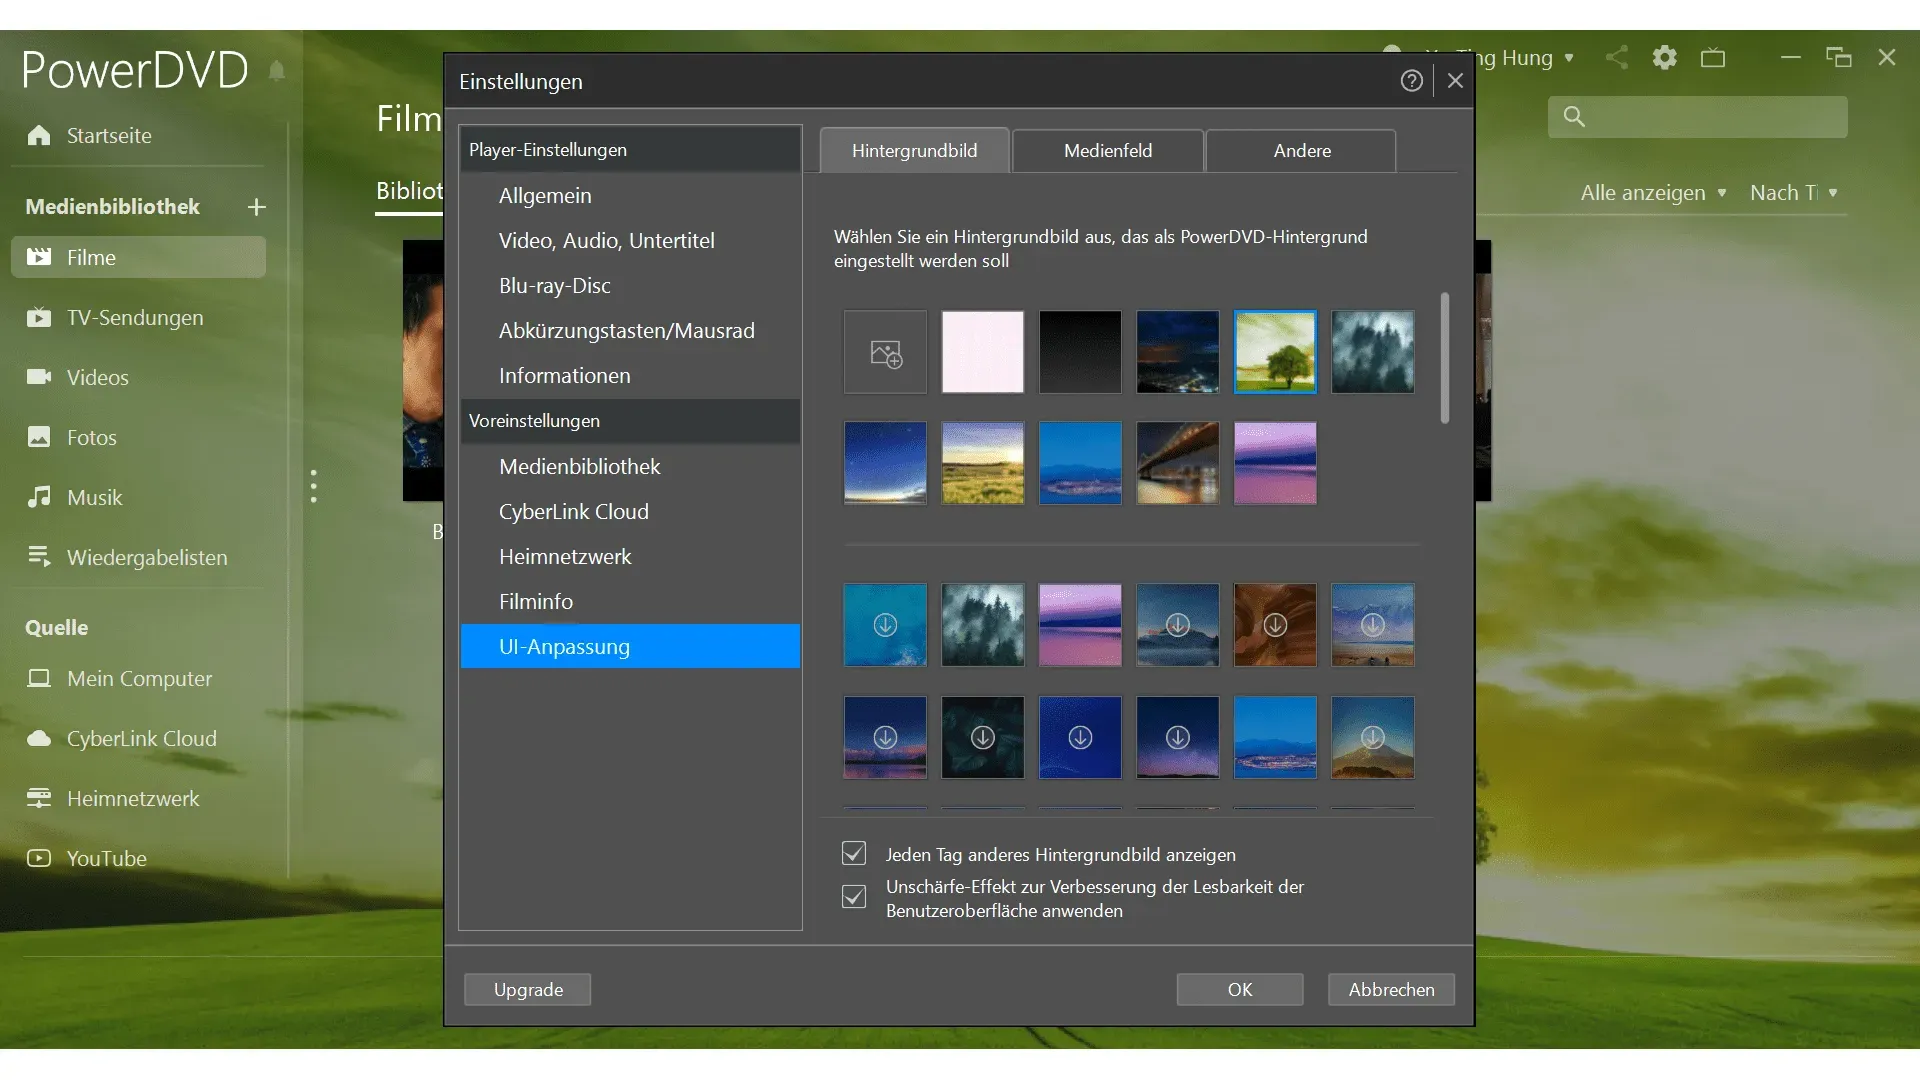Download the dark leaves wallpaper
The width and height of the screenshot is (1920, 1080).
click(x=983, y=738)
